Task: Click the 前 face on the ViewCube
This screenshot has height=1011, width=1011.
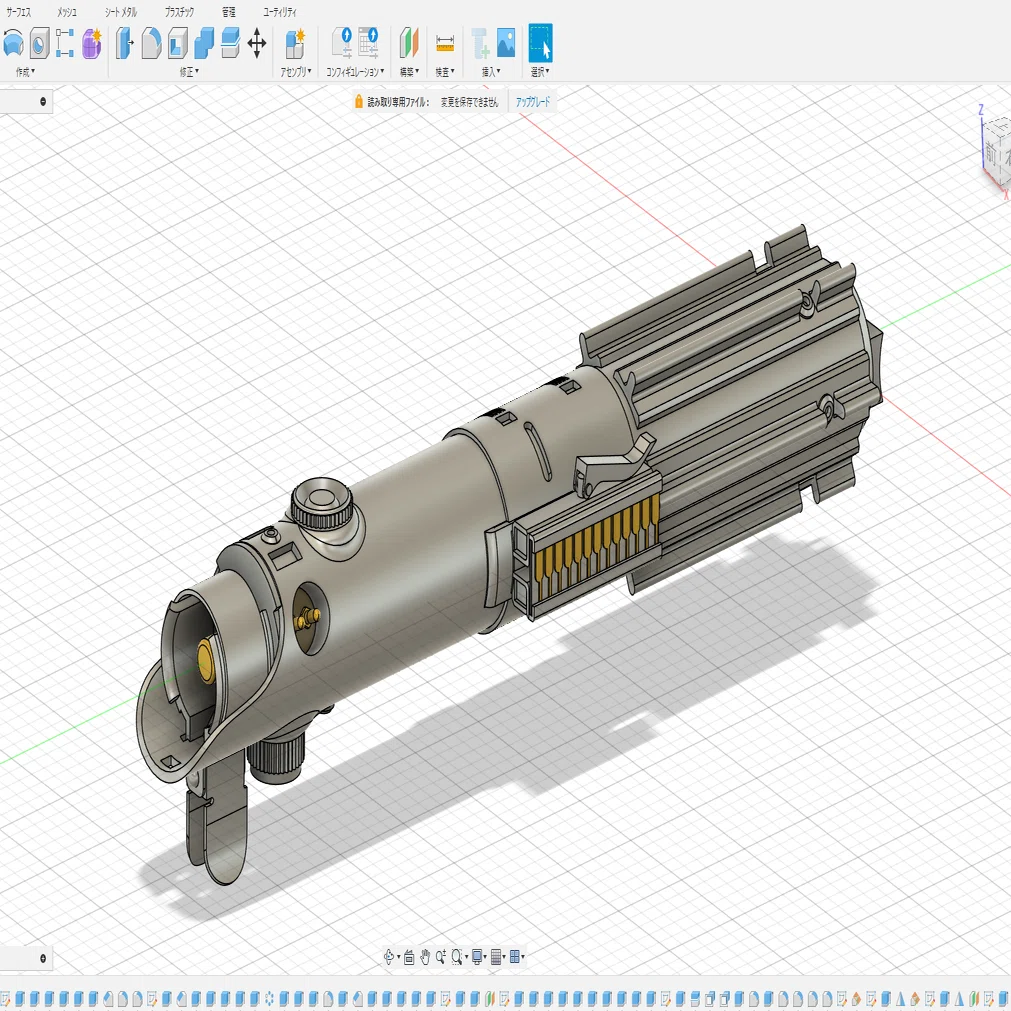Action: click(x=990, y=153)
